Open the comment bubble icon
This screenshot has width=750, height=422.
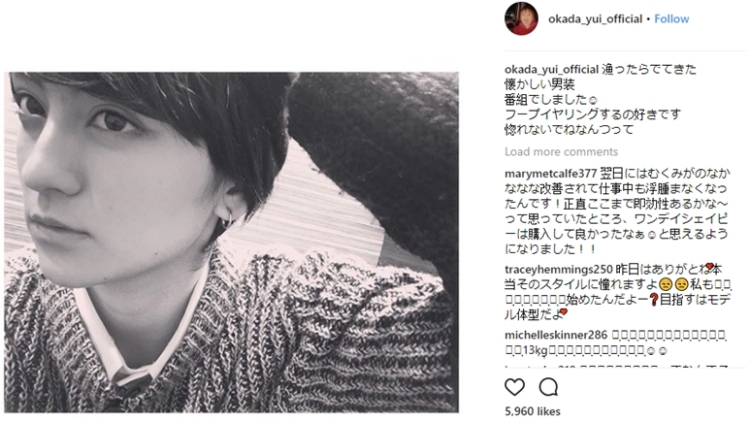pos(548,387)
